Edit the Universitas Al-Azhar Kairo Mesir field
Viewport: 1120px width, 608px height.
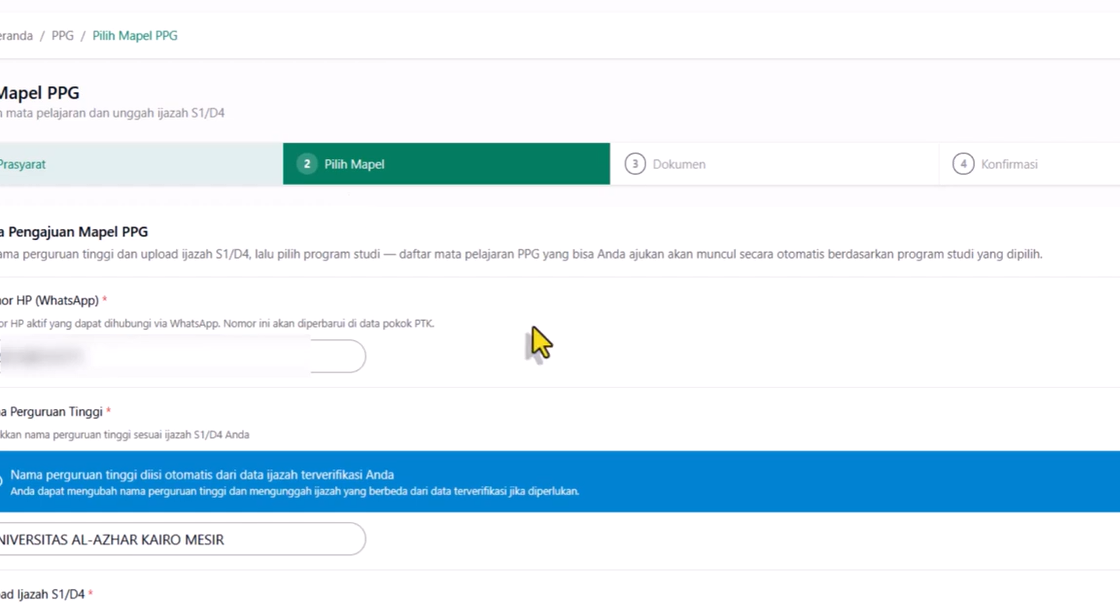click(183, 539)
